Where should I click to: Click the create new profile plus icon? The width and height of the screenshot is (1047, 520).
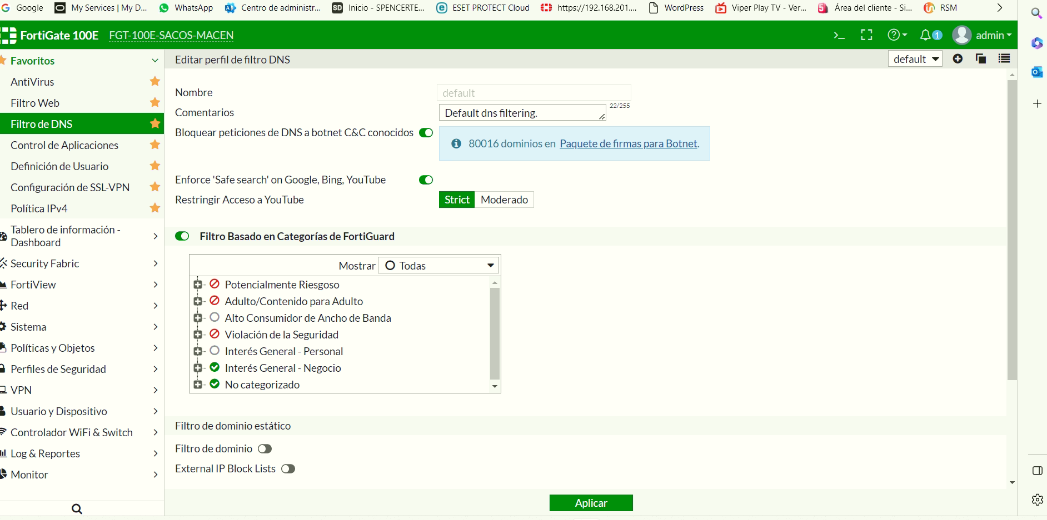pyautogui.click(x=958, y=59)
